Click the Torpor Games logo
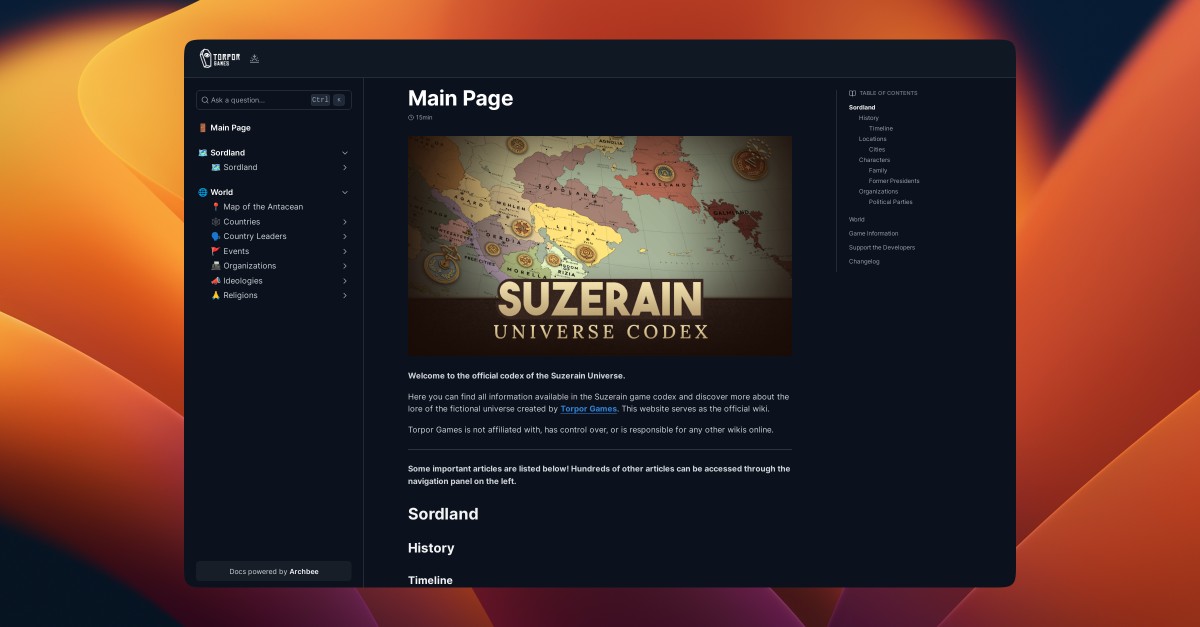This screenshot has height=627, width=1200. (x=220, y=59)
